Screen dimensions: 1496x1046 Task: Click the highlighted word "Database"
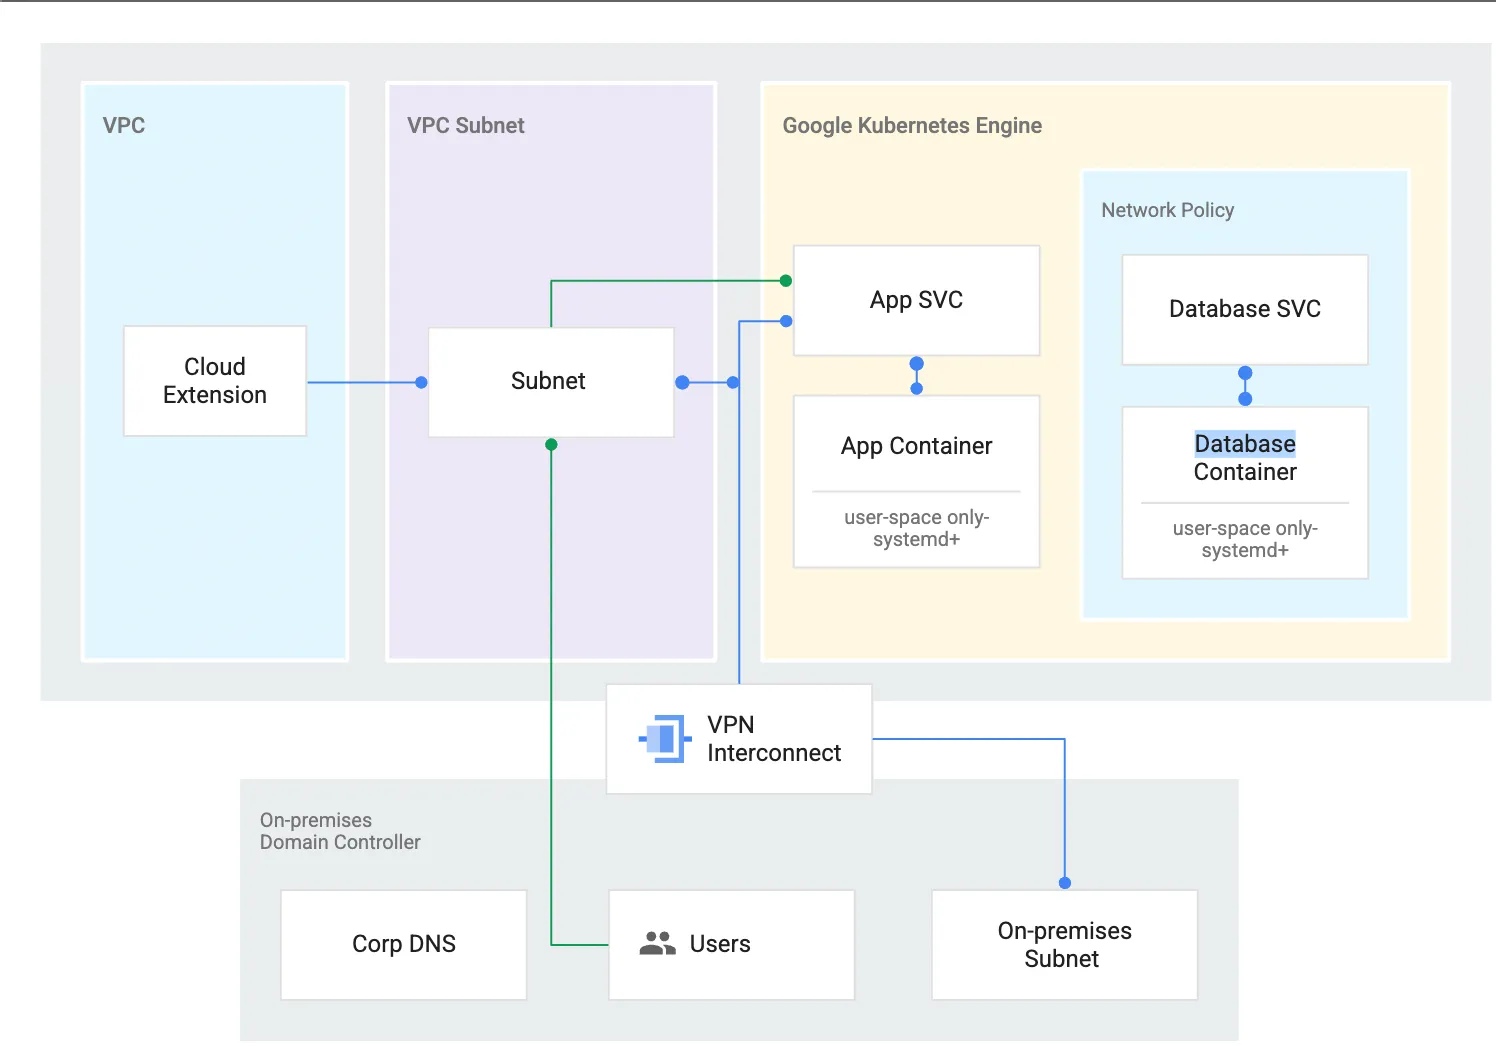[1245, 444]
